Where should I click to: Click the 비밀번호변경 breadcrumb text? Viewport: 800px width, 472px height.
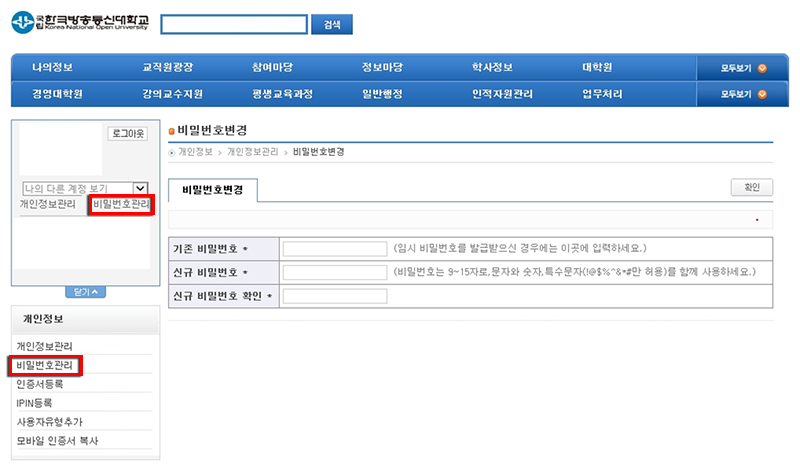pyautogui.click(x=318, y=152)
